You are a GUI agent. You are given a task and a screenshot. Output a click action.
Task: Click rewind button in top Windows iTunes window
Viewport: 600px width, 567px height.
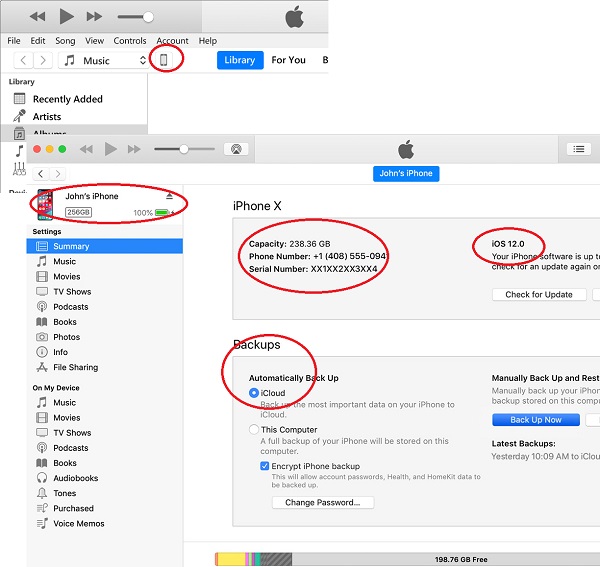38,17
